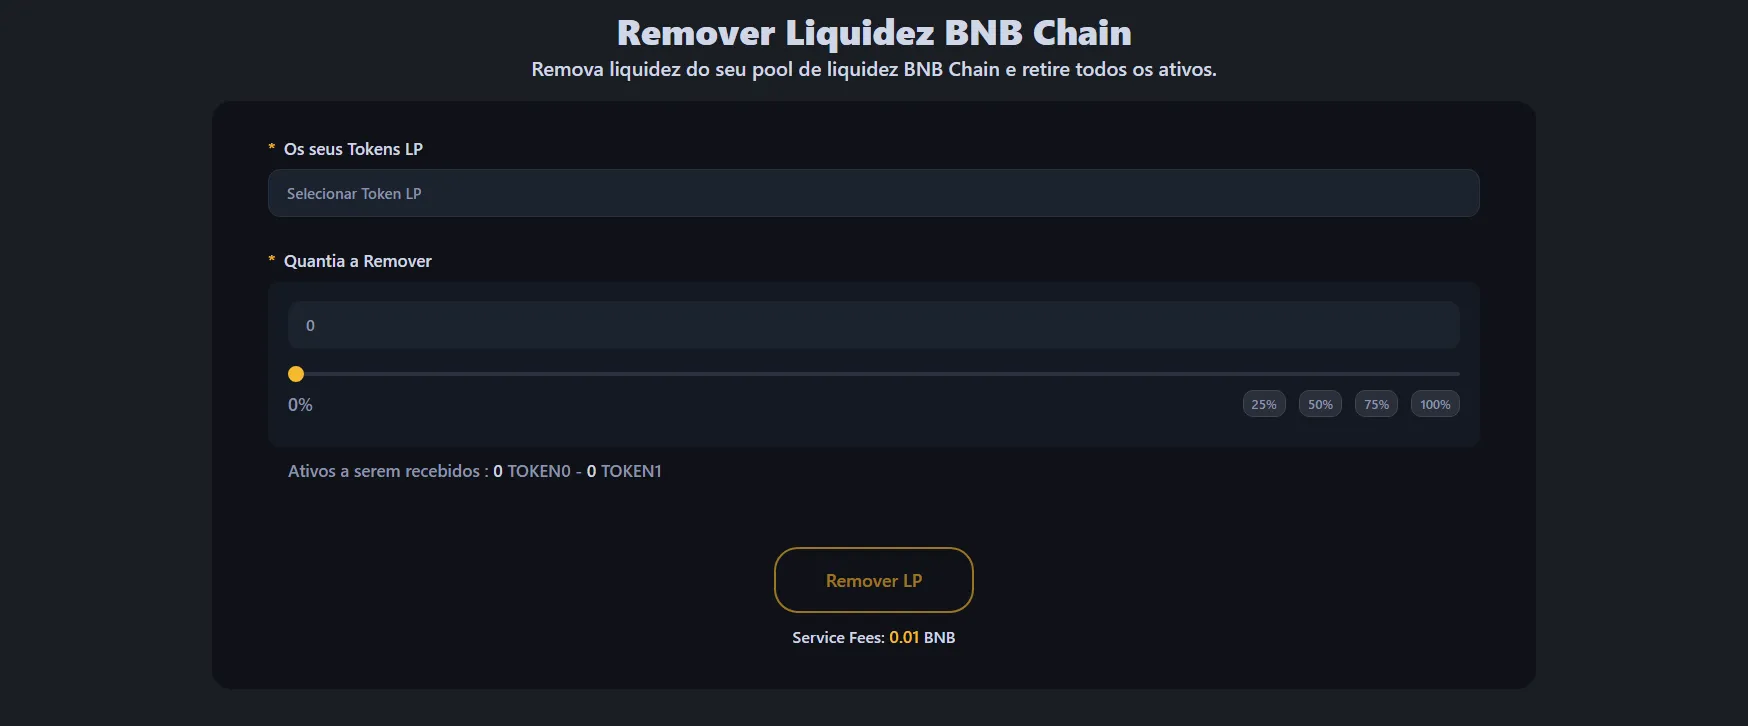The image size is (1748, 726).
Task: Pick the 75% preset button
Action: (x=1376, y=404)
